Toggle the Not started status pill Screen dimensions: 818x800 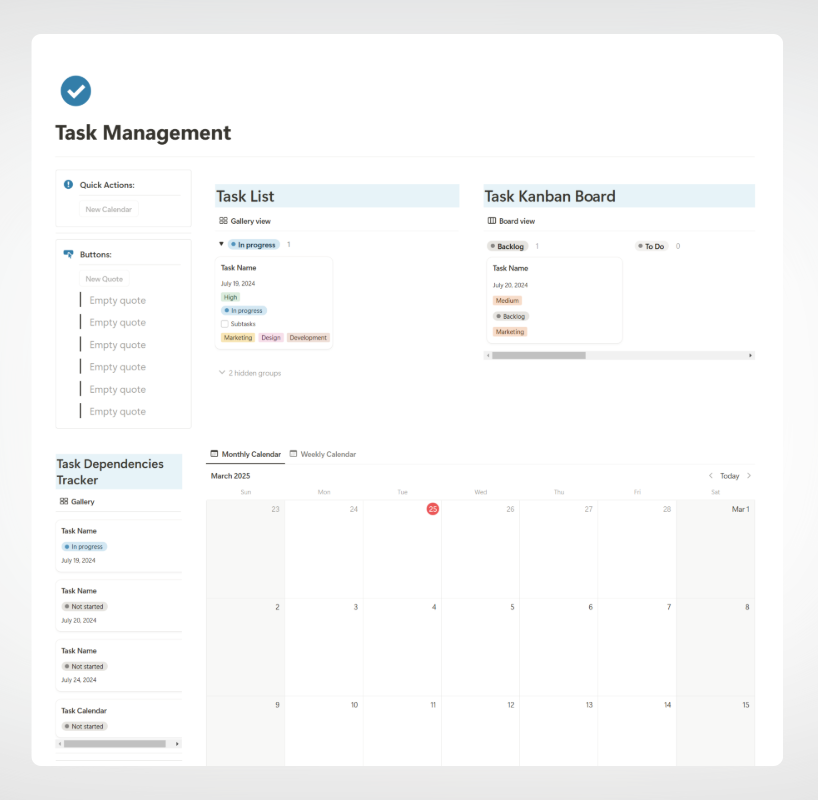point(83,606)
